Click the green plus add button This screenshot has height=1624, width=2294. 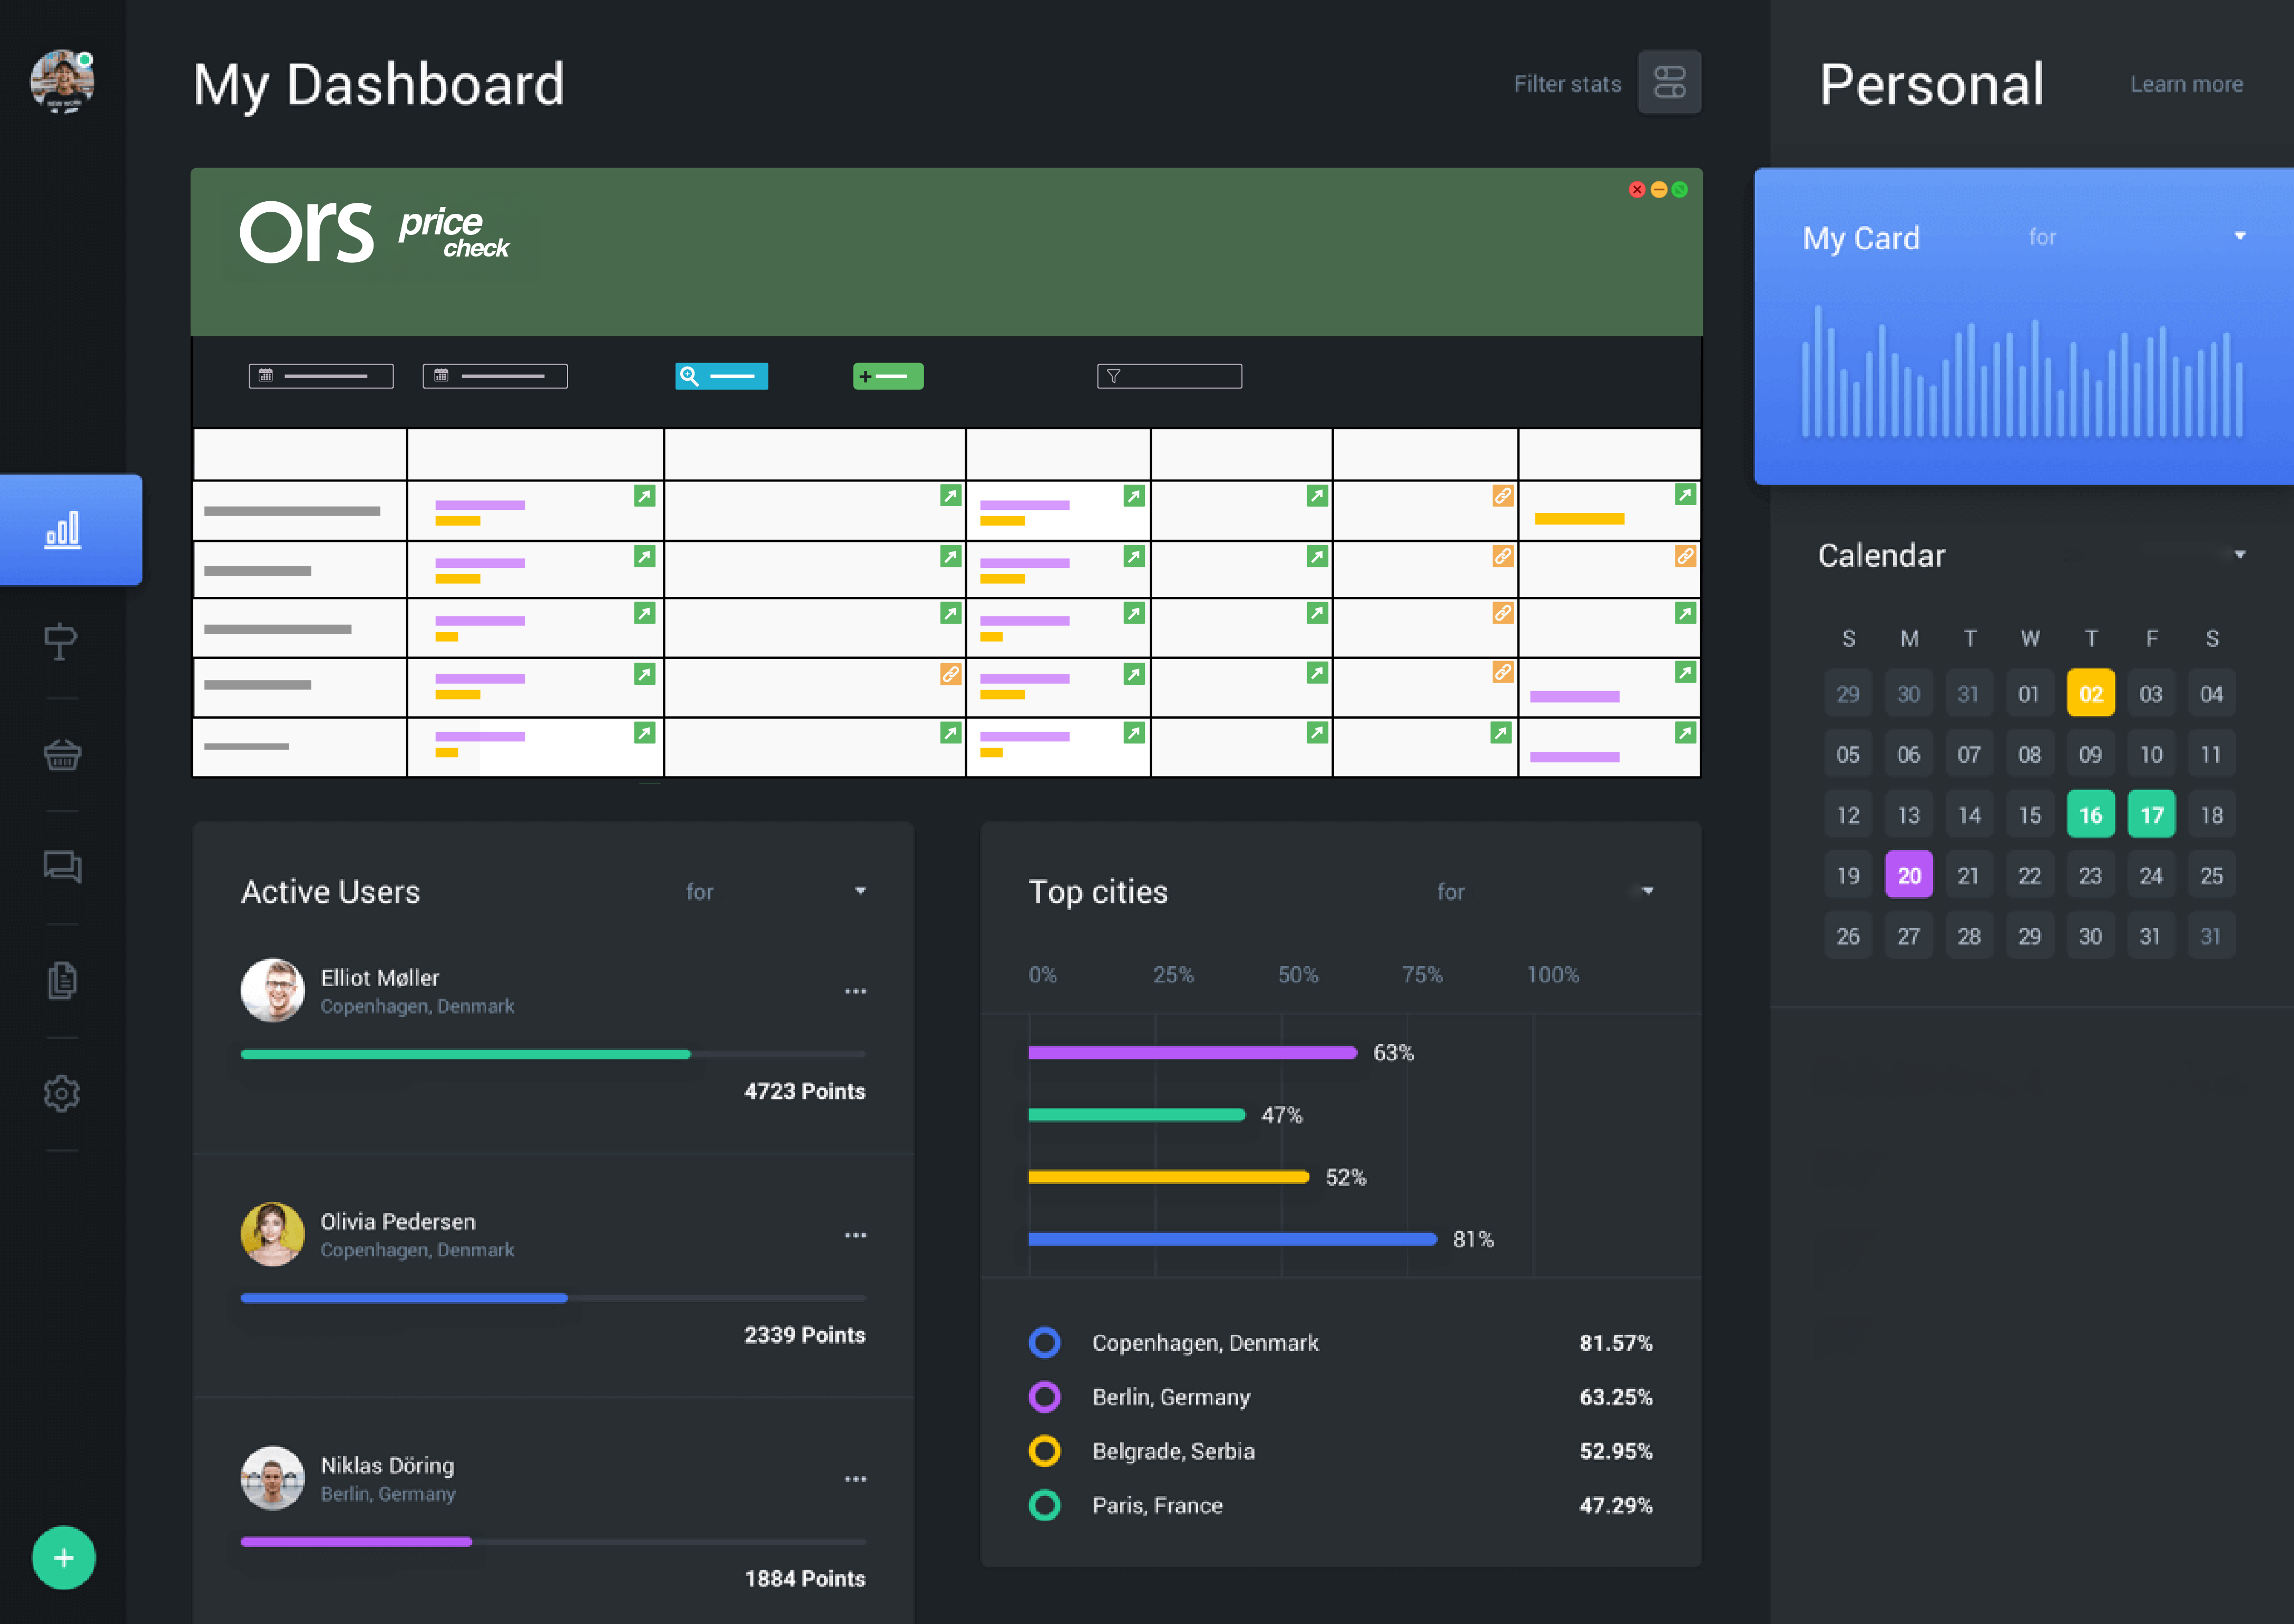point(63,1557)
